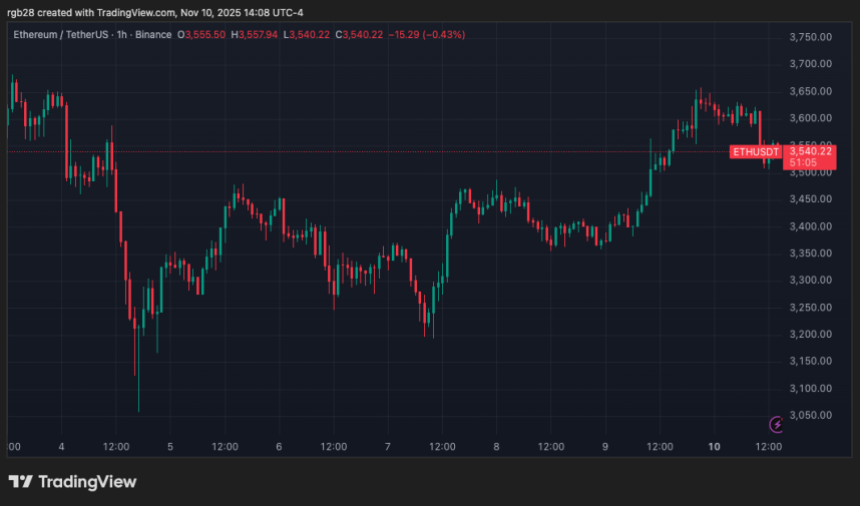Click the purple lightning bolt events icon
Screen dimensions: 860x506
tap(776, 425)
